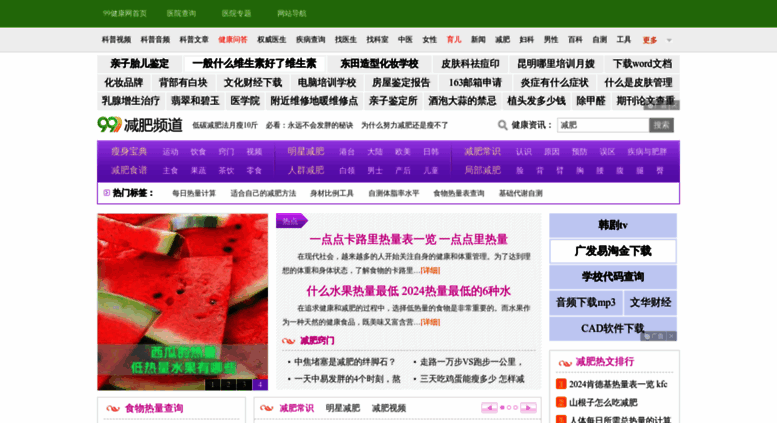
Task: Close the sidebar ad with X icon
Action: pyautogui.click(x=671, y=336)
